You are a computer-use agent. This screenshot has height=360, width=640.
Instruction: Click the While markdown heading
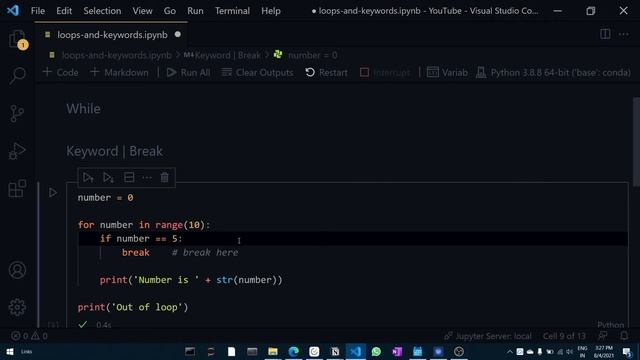click(84, 109)
